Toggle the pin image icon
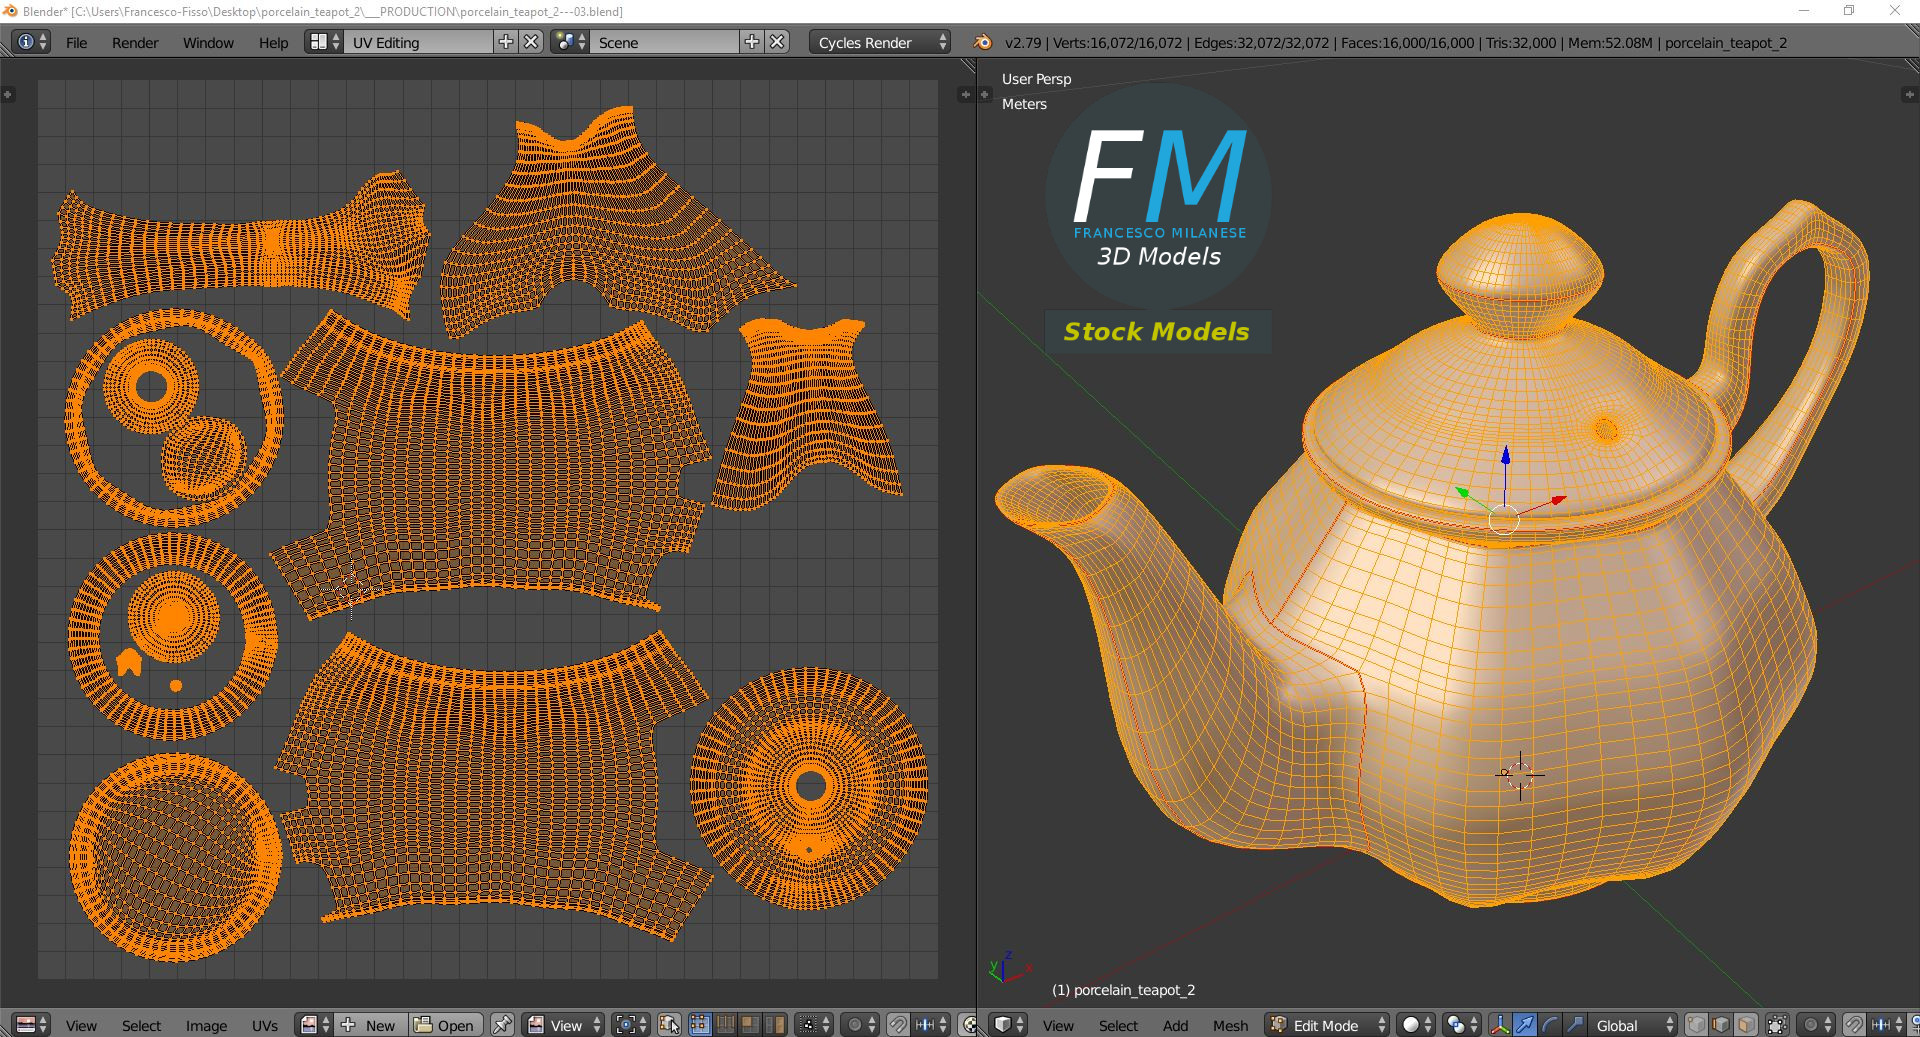The height and width of the screenshot is (1037, 1920). coord(502,1025)
